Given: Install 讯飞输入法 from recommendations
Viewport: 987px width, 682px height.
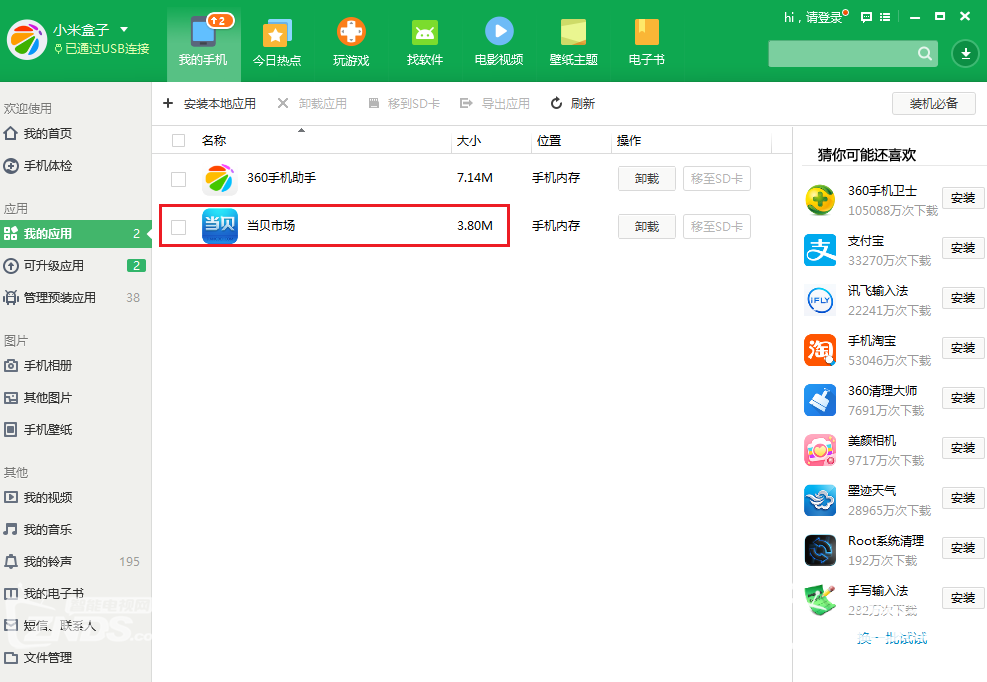Looking at the screenshot, I should pyautogui.click(x=963, y=298).
